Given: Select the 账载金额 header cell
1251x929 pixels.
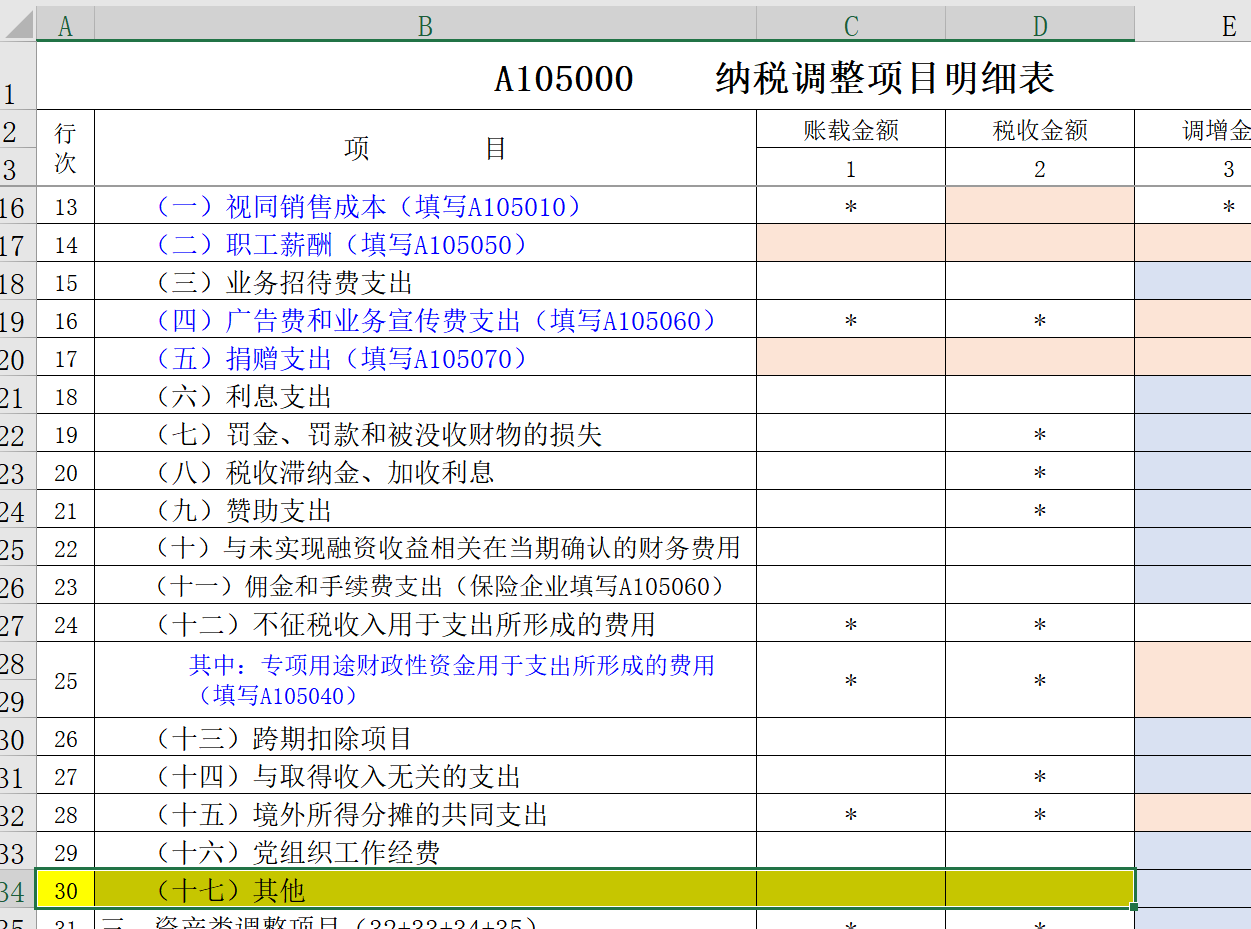Looking at the screenshot, I should [850, 130].
